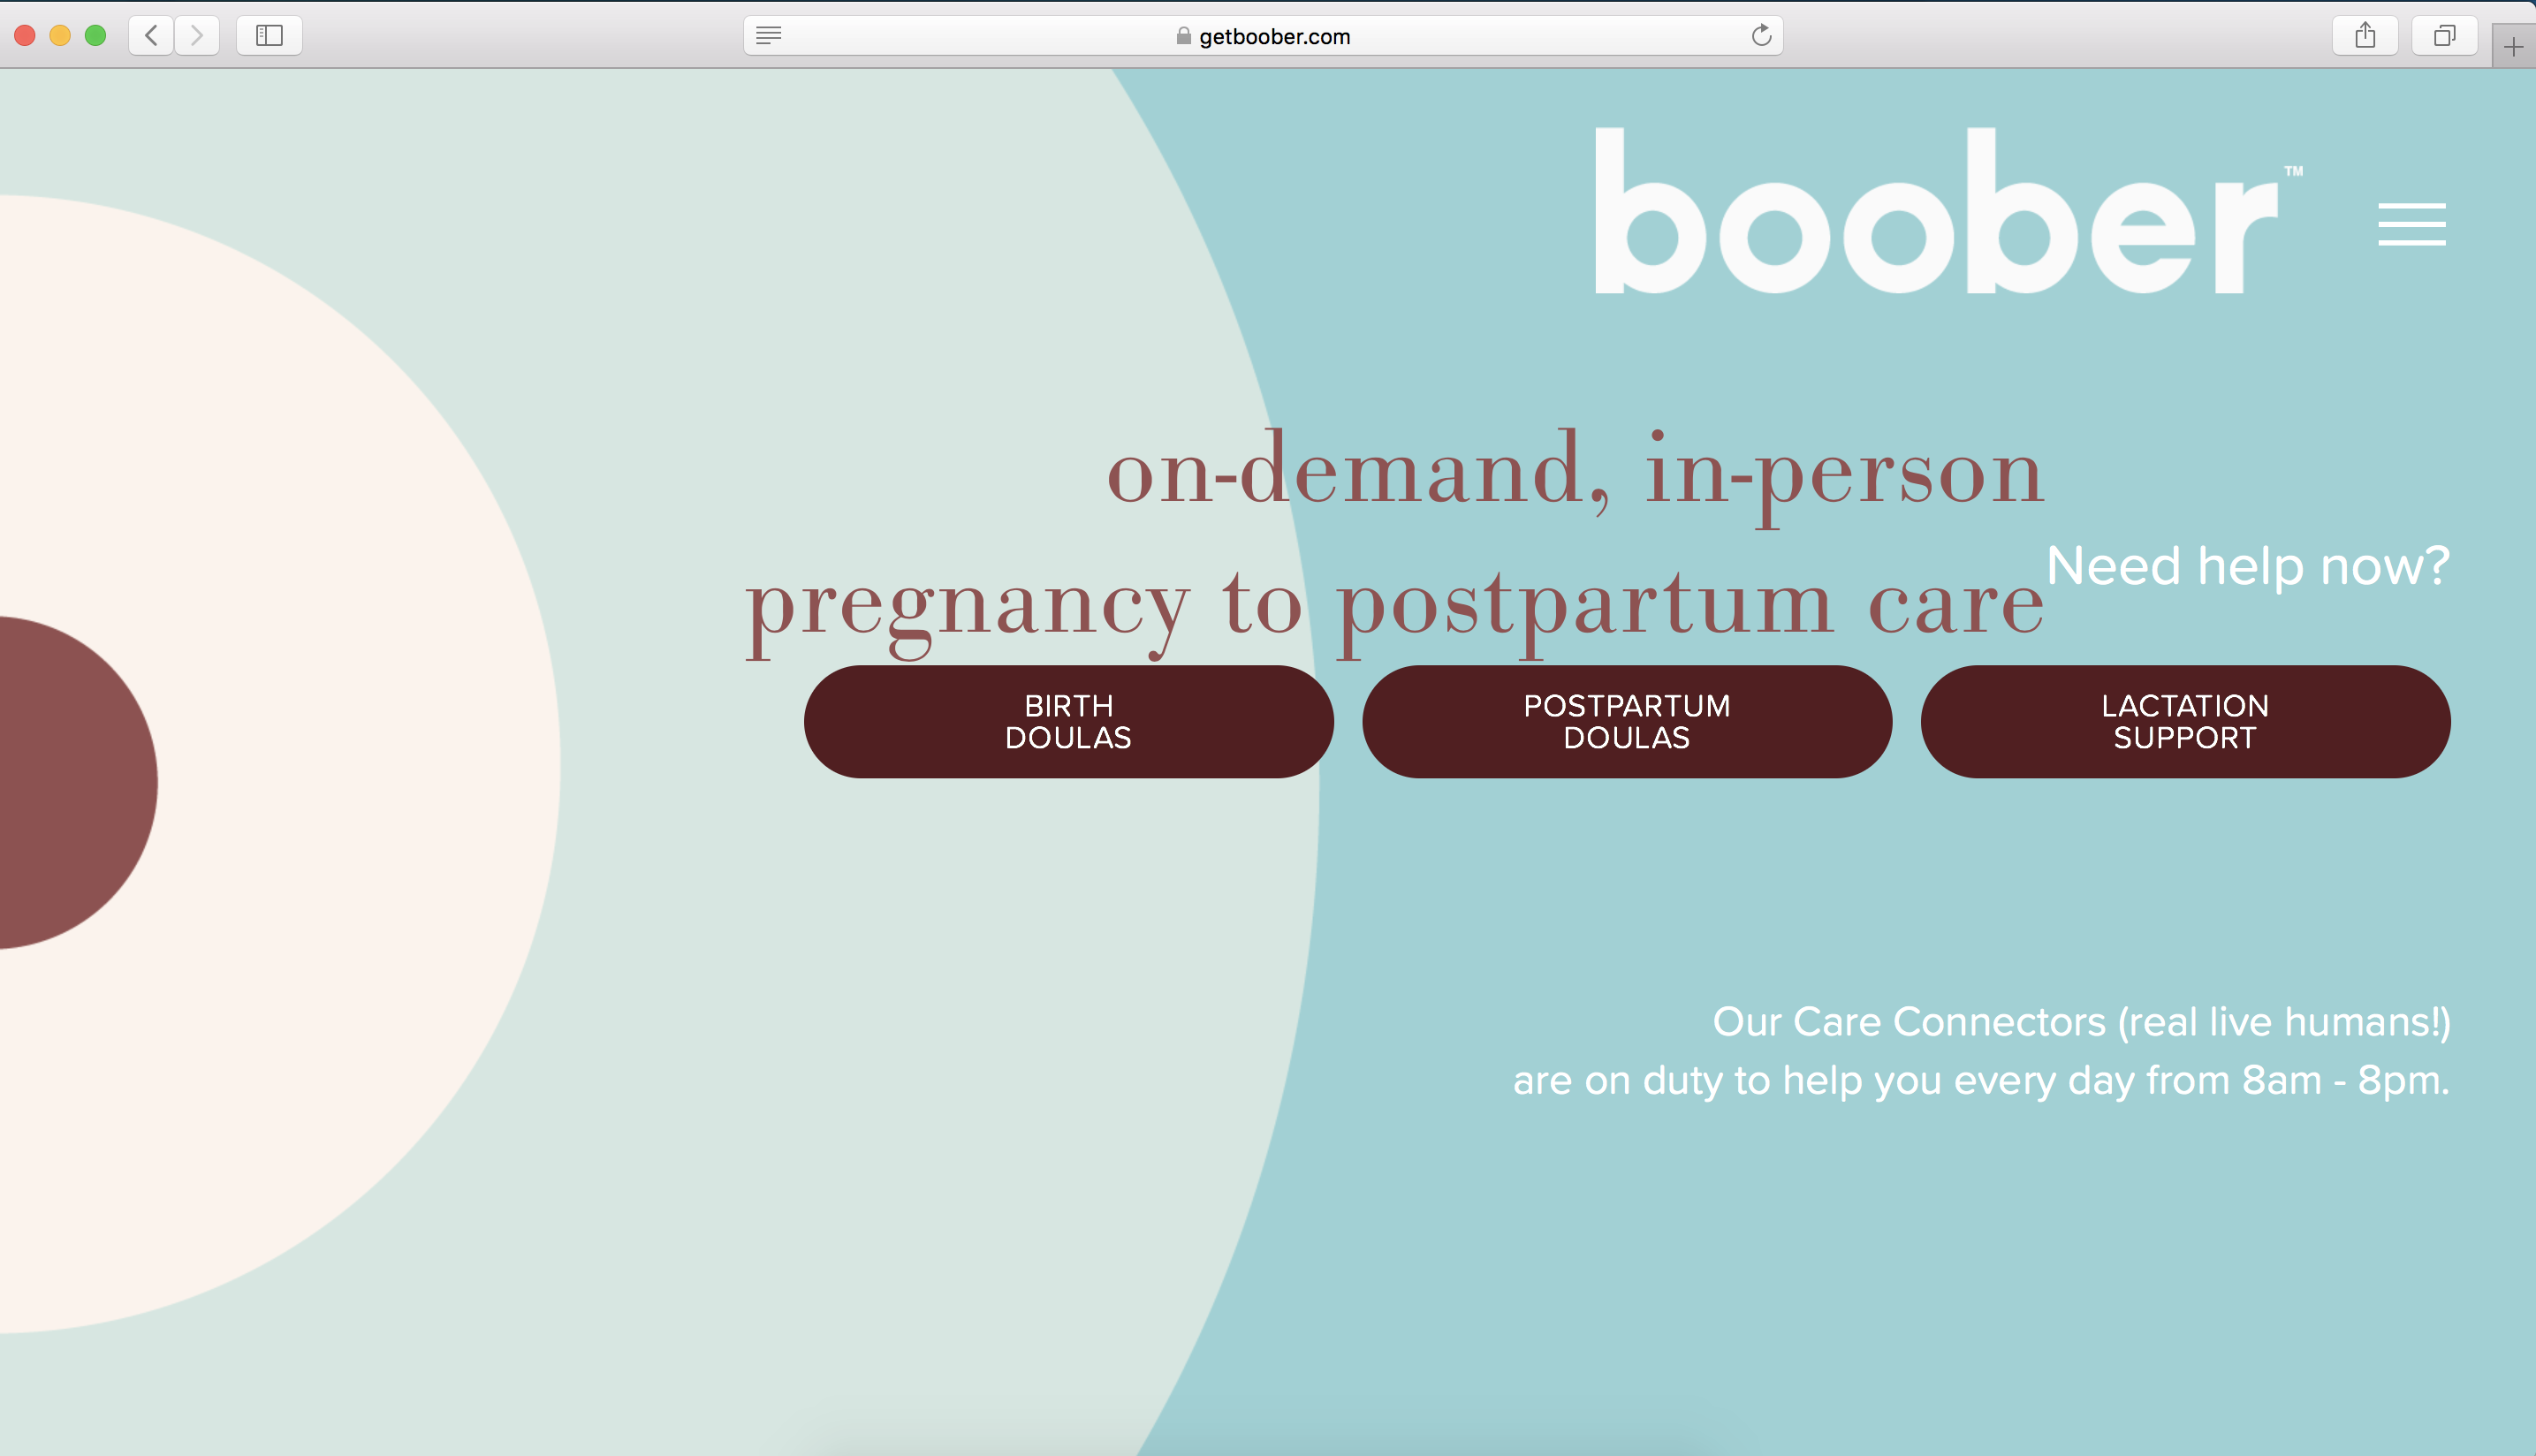
Task: Open the Share menu in Safari
Action: 2365,36
